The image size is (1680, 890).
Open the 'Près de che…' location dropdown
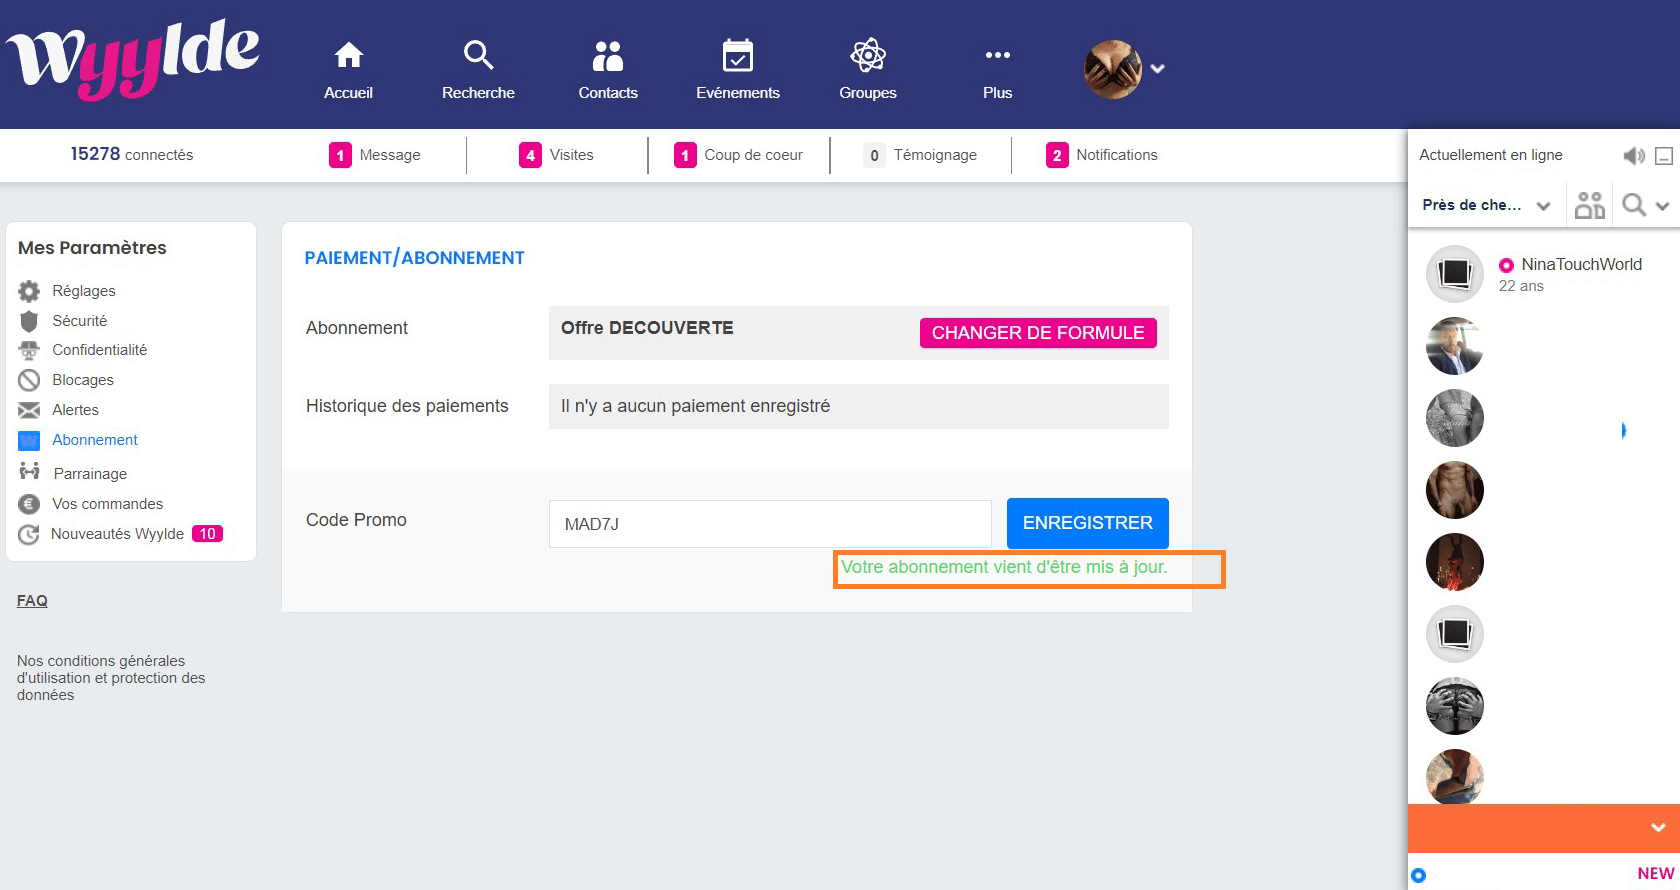coord(1486,205)
